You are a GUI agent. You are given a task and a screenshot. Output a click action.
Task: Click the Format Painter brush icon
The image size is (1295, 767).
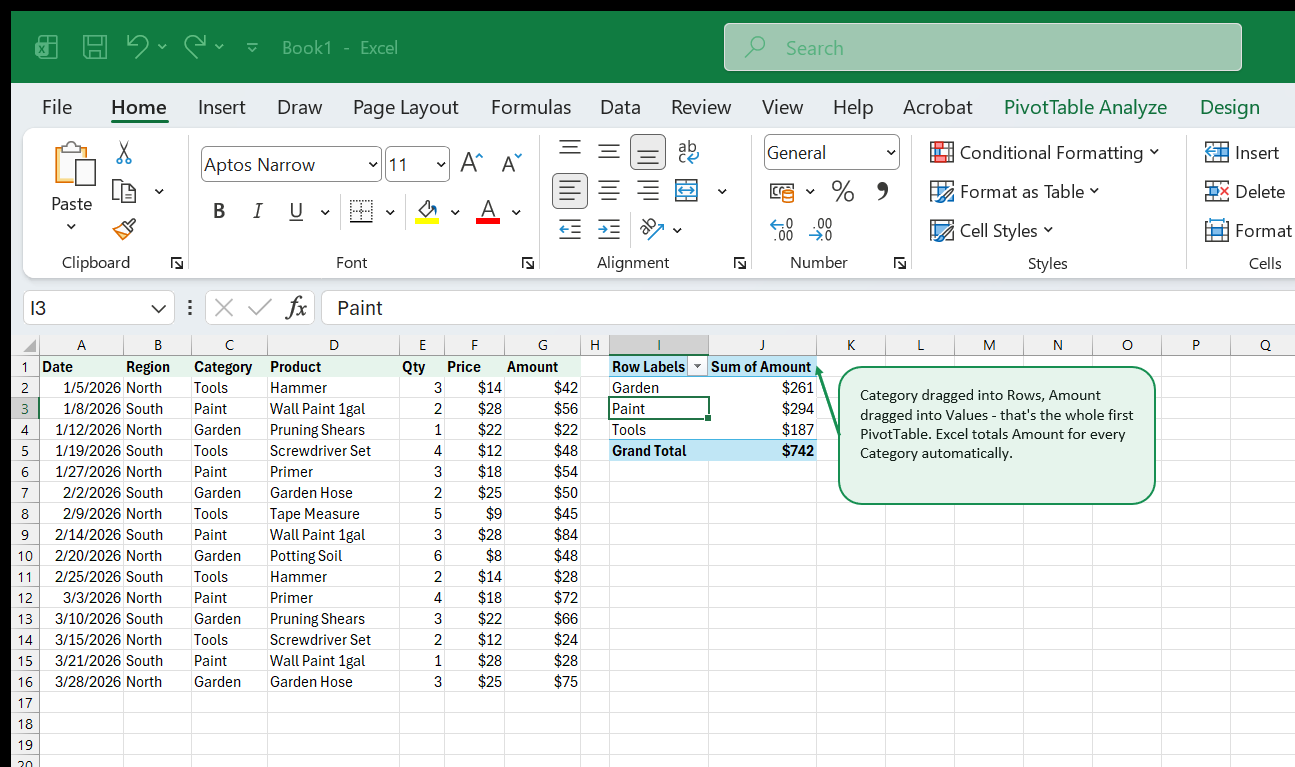124,230
